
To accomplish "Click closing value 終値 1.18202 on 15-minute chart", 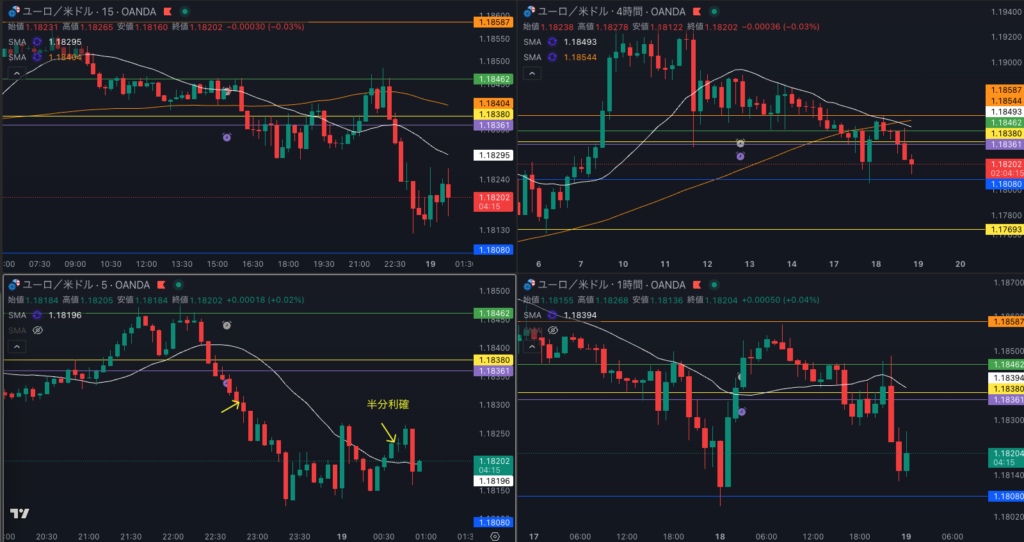I will point(196,27).
